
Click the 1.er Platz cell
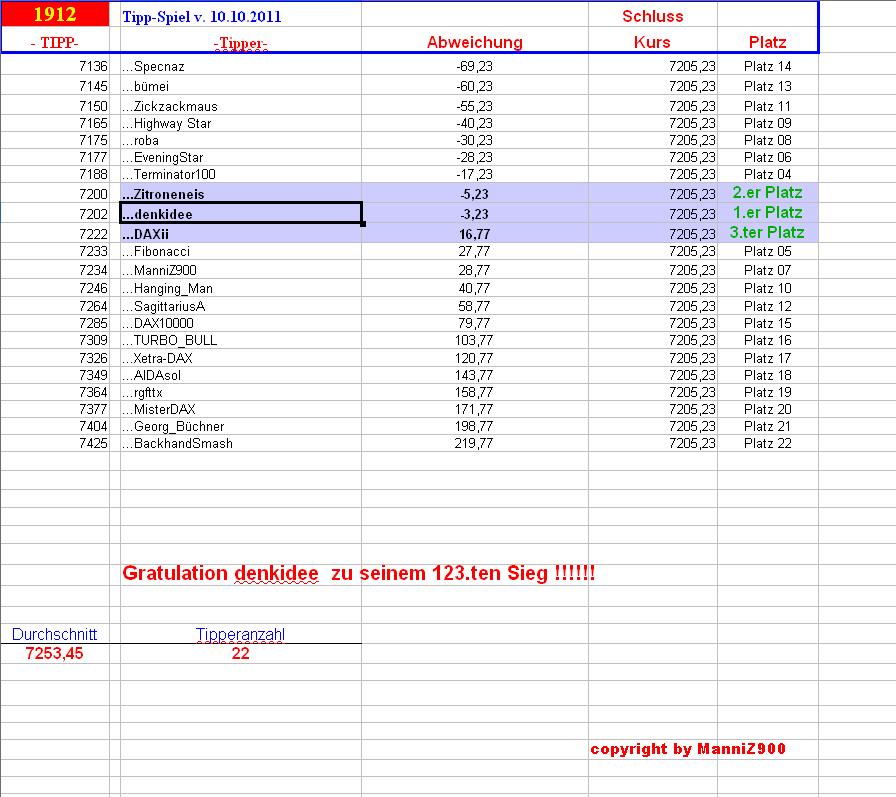767,213
